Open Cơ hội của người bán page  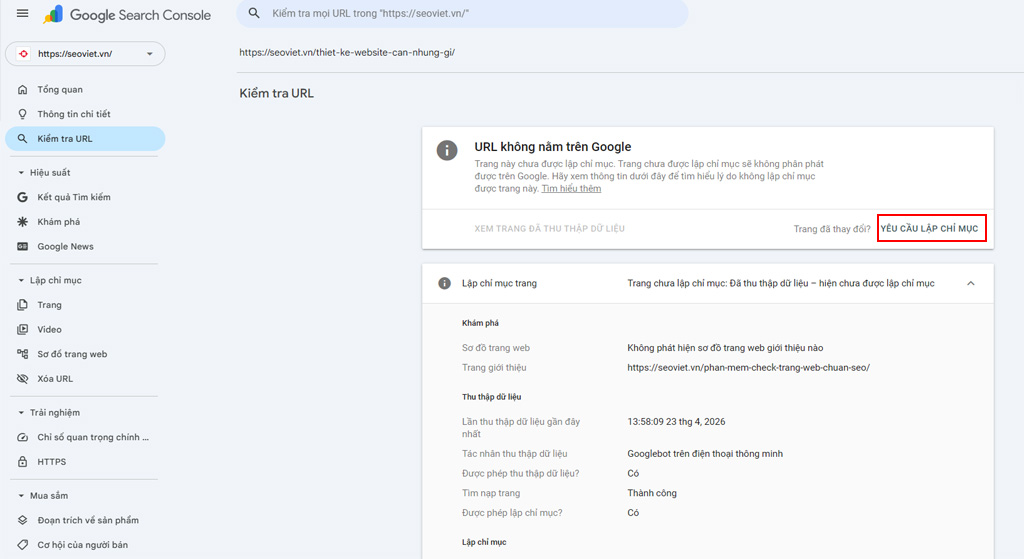click(x=85, y=545)
